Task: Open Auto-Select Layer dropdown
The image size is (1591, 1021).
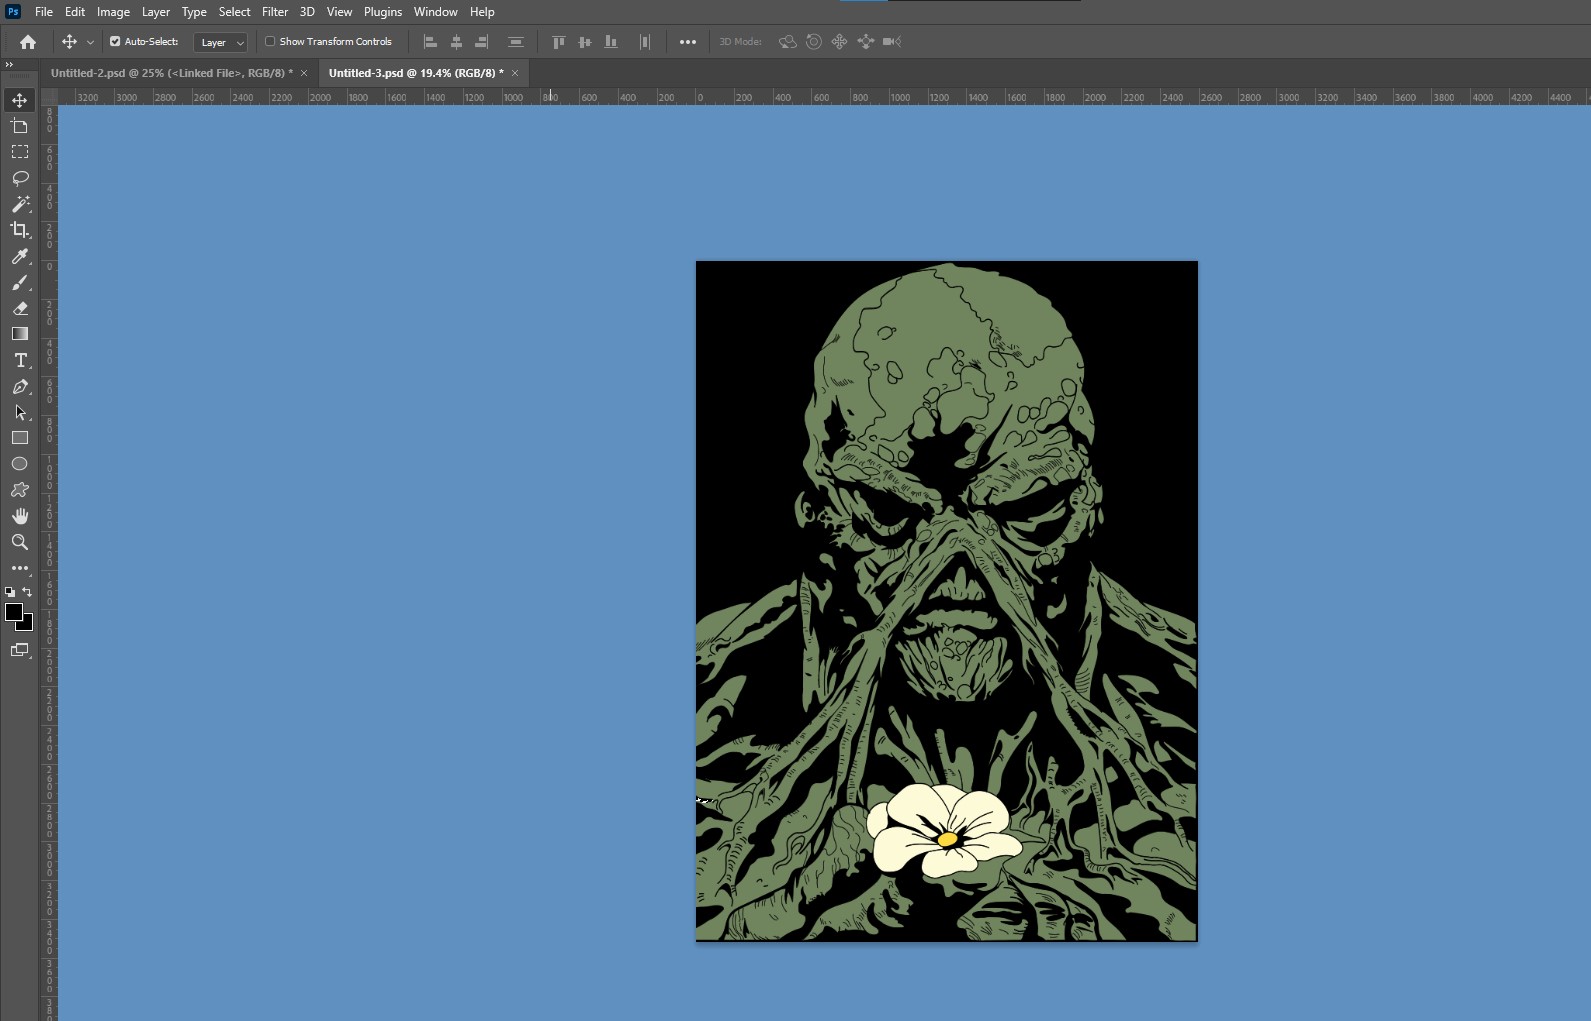Action: pyautogui.click(x=220, y=42)
